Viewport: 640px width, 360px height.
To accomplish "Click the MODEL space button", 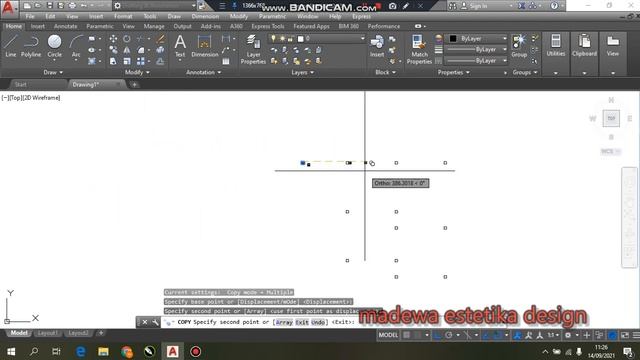I will click(x=388, y=335).
